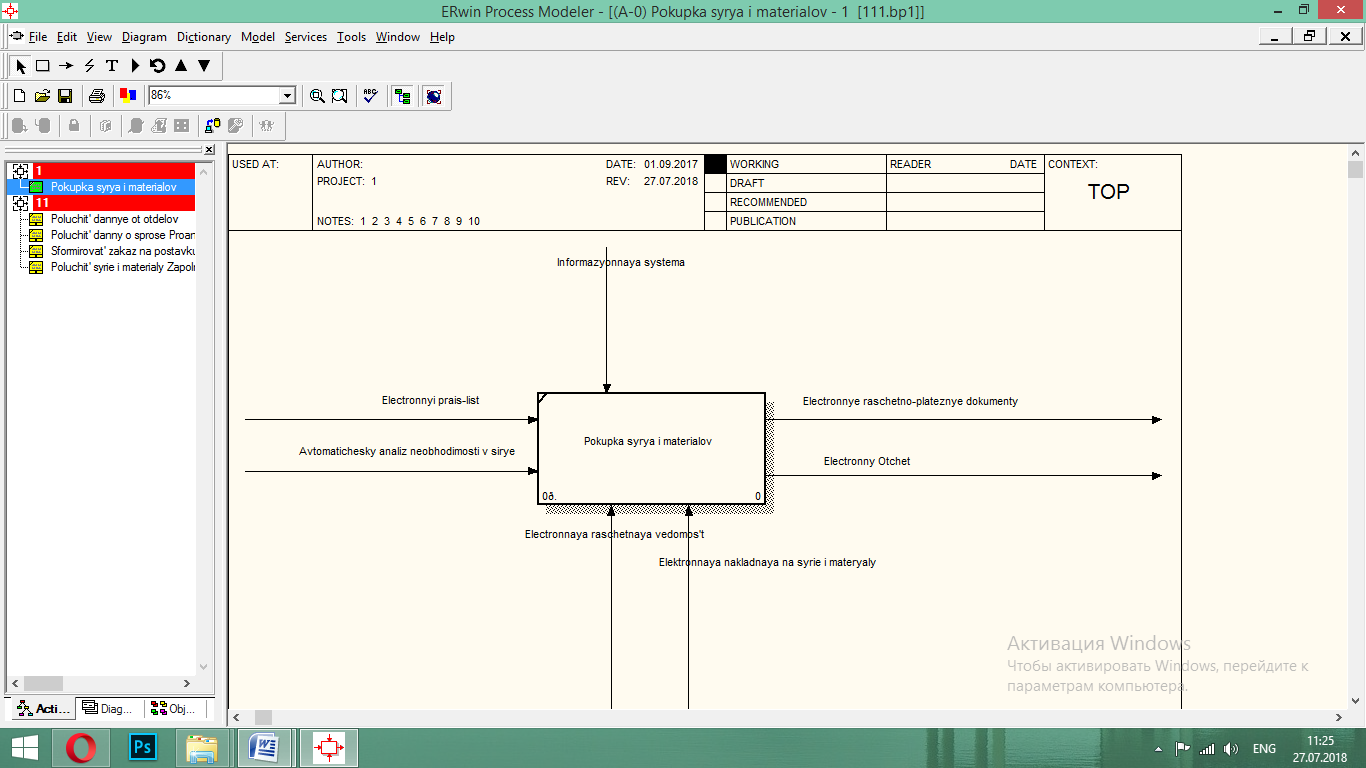The height and width of the screenshot is (768, 1366).
Task: Select model node '11' in explorer
Action: [114, 203]
